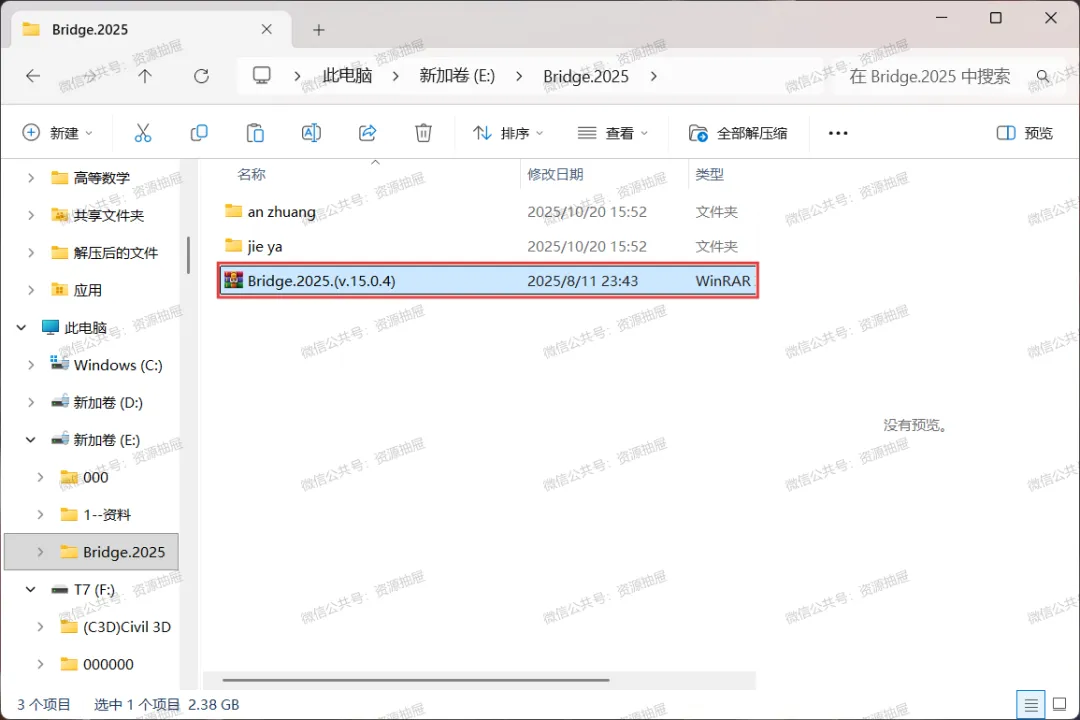Viewport: 1080px width, 720px height.
Task: Click date 2025/8/11 23:43 cell
Action: point(583,280)
